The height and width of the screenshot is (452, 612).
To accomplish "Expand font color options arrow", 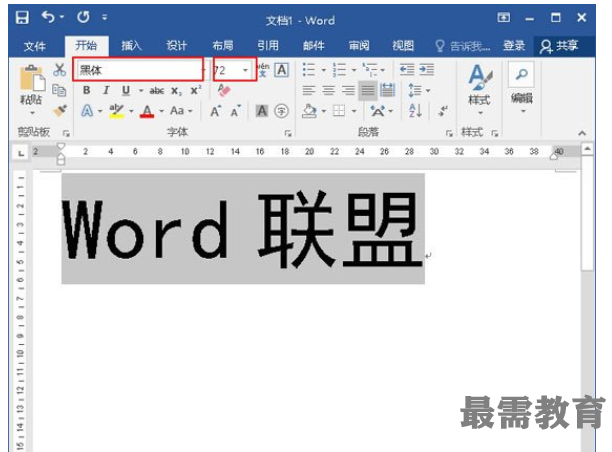I will pos(161,112).
